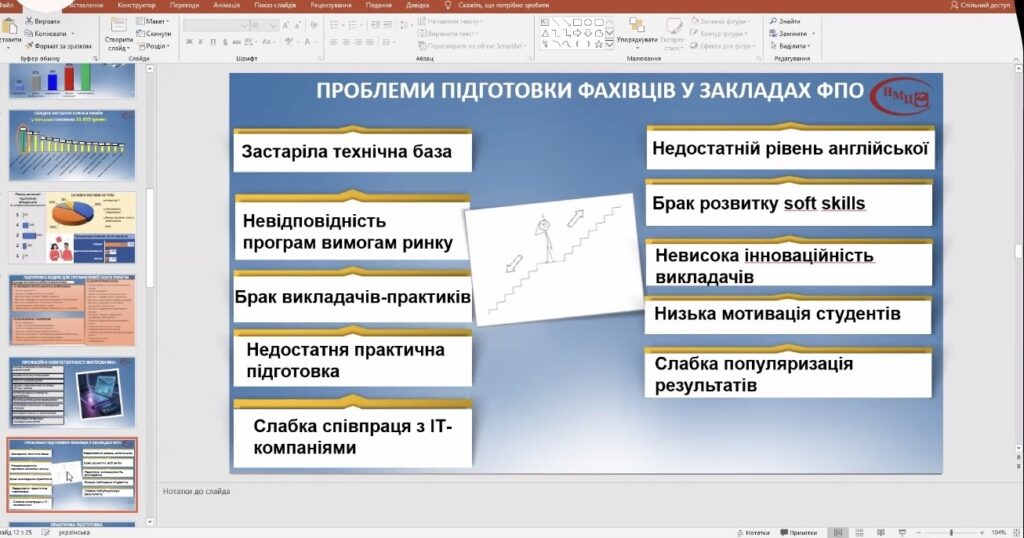Toggle Slide Sorter view in status bar

(x=859, y=532)
